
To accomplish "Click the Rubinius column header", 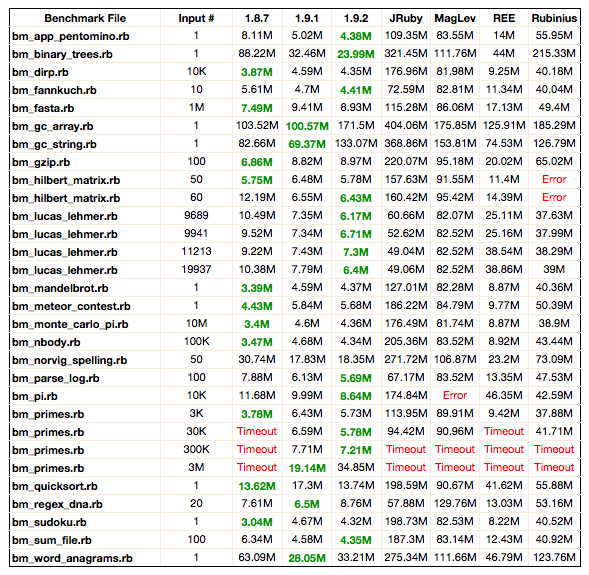I will coord(554,18).
